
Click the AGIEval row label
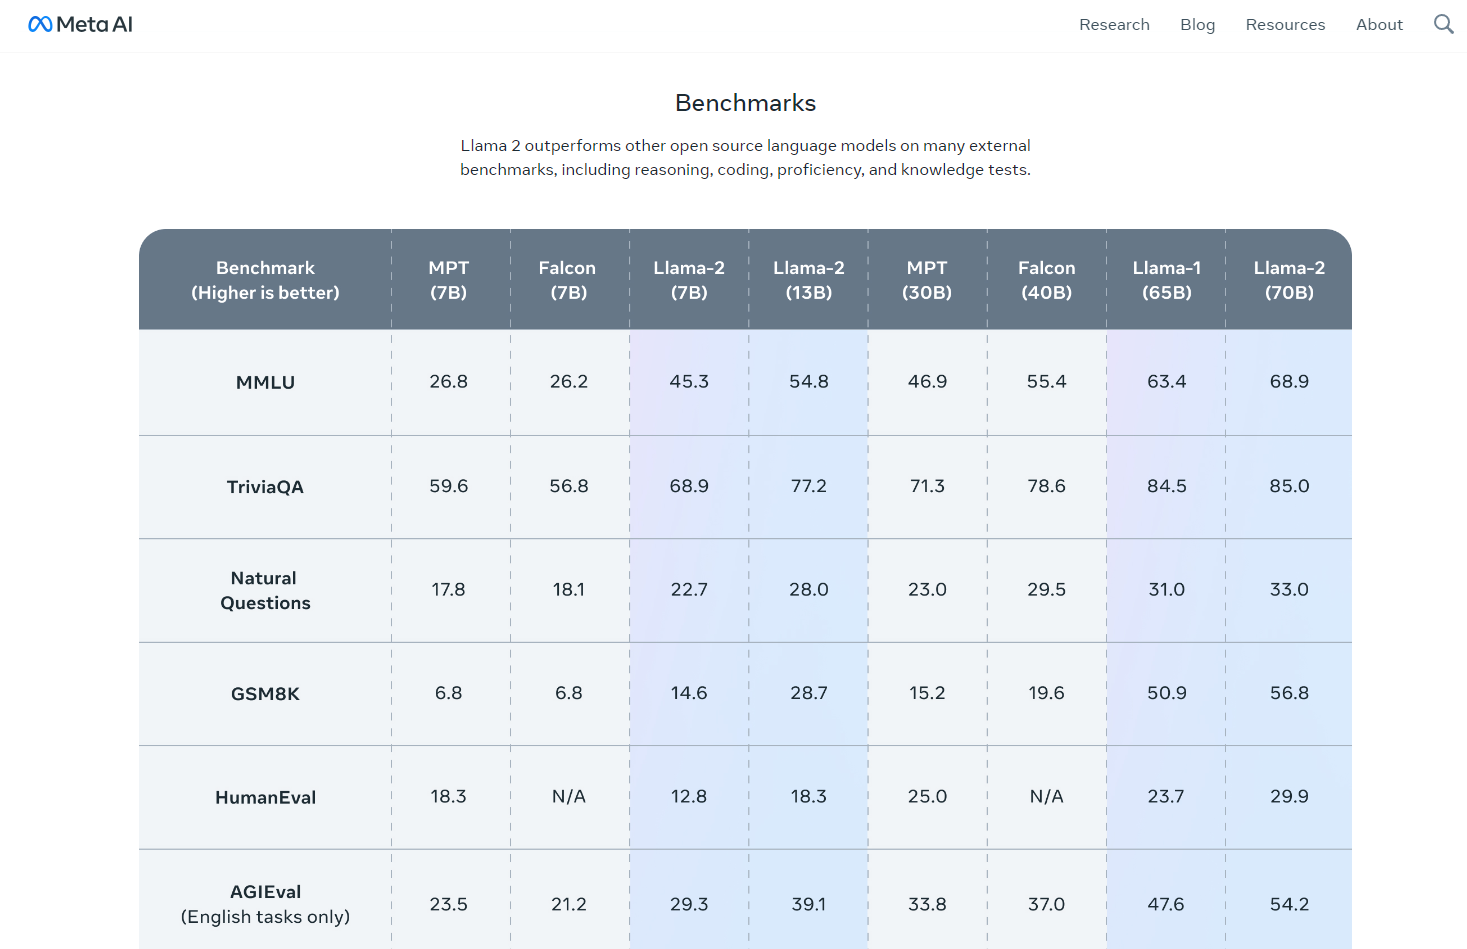[x=265, y=904]
